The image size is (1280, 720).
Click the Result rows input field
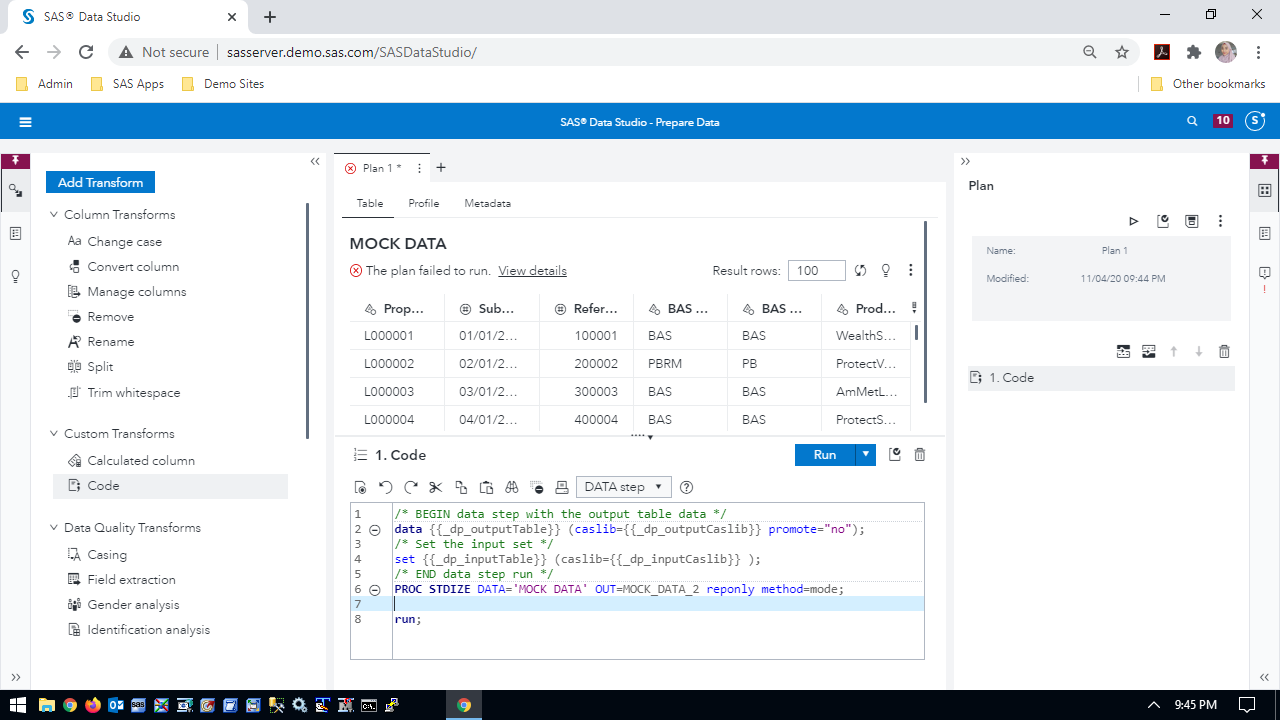816,270
